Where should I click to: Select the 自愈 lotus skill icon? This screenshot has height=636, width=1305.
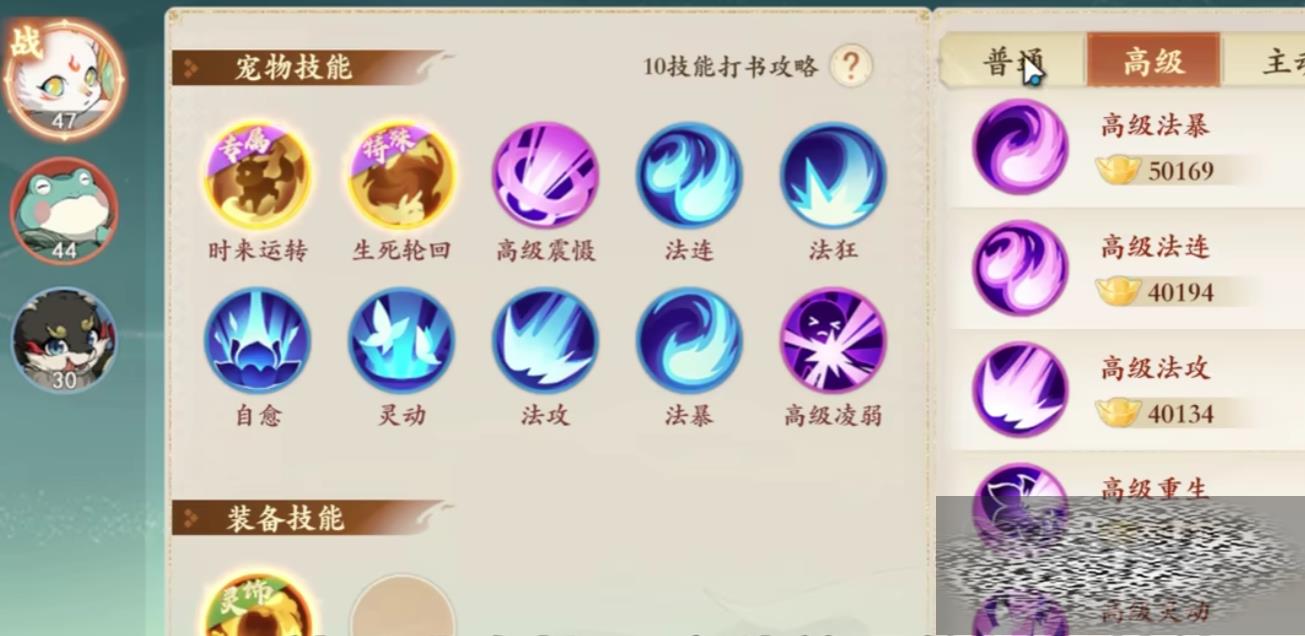point(258,341)
